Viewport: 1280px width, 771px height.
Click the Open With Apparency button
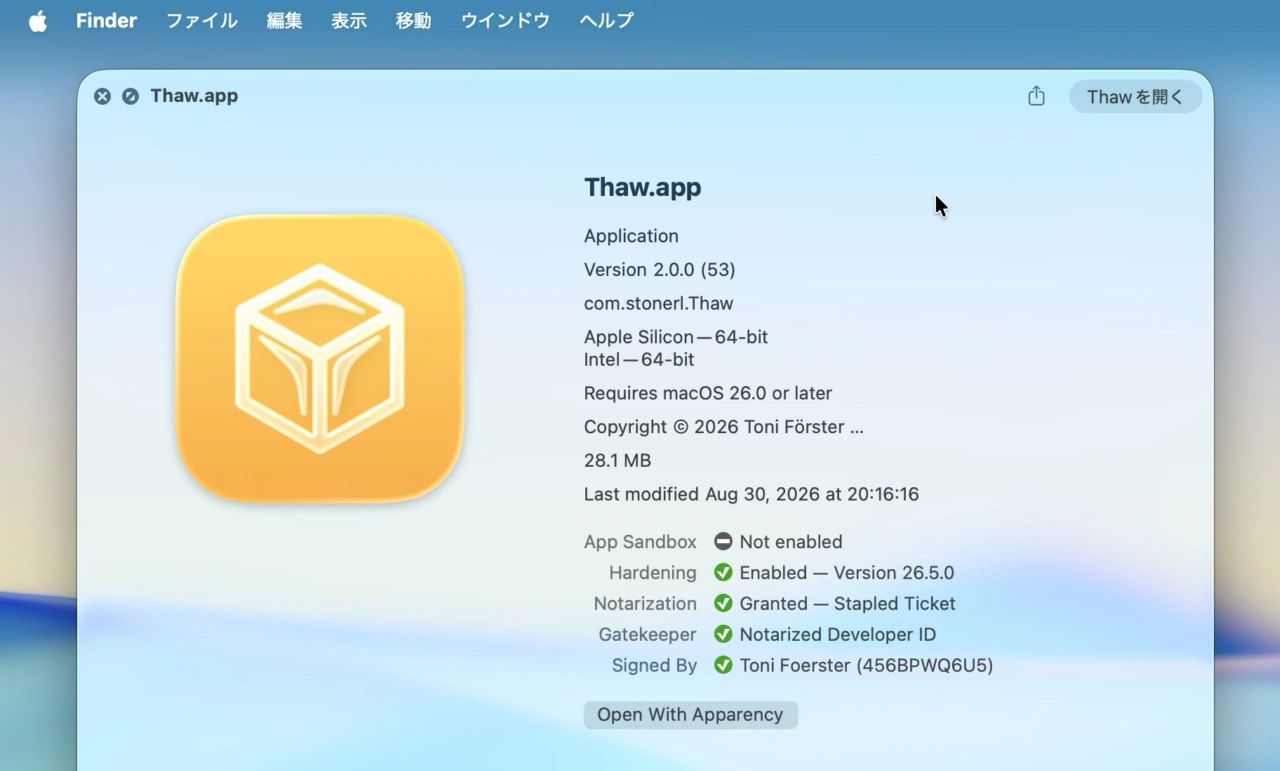click(690, 715)
